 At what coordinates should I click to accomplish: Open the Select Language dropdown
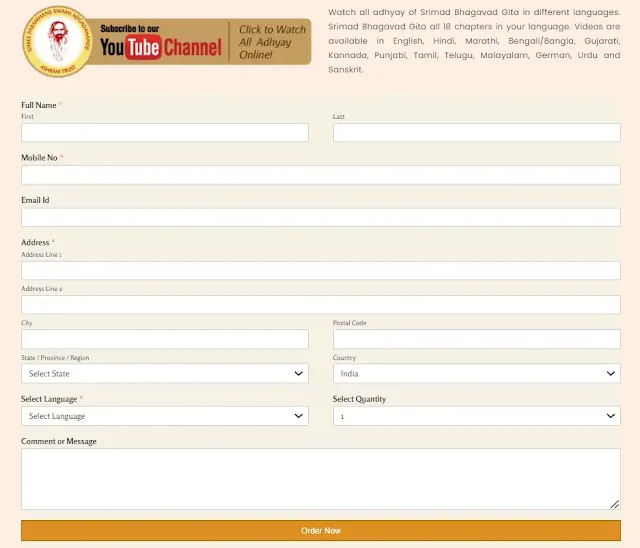point(165,416)
